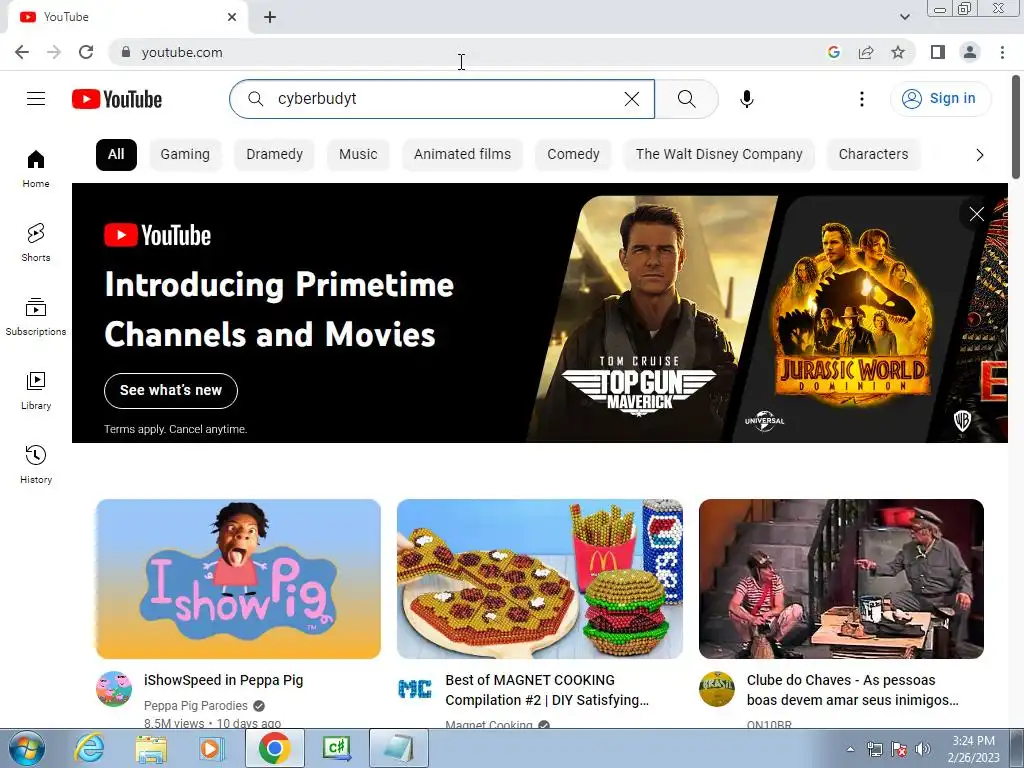Image resolution: width=1024 pixels, height=768 pixels.
Task: Click the Peppa Pig Parodies channel avatar
Action: click(x=114, y=688)
